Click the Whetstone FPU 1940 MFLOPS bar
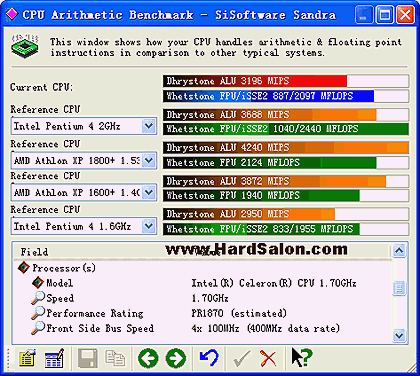420x376 pixels. [286, 195]
